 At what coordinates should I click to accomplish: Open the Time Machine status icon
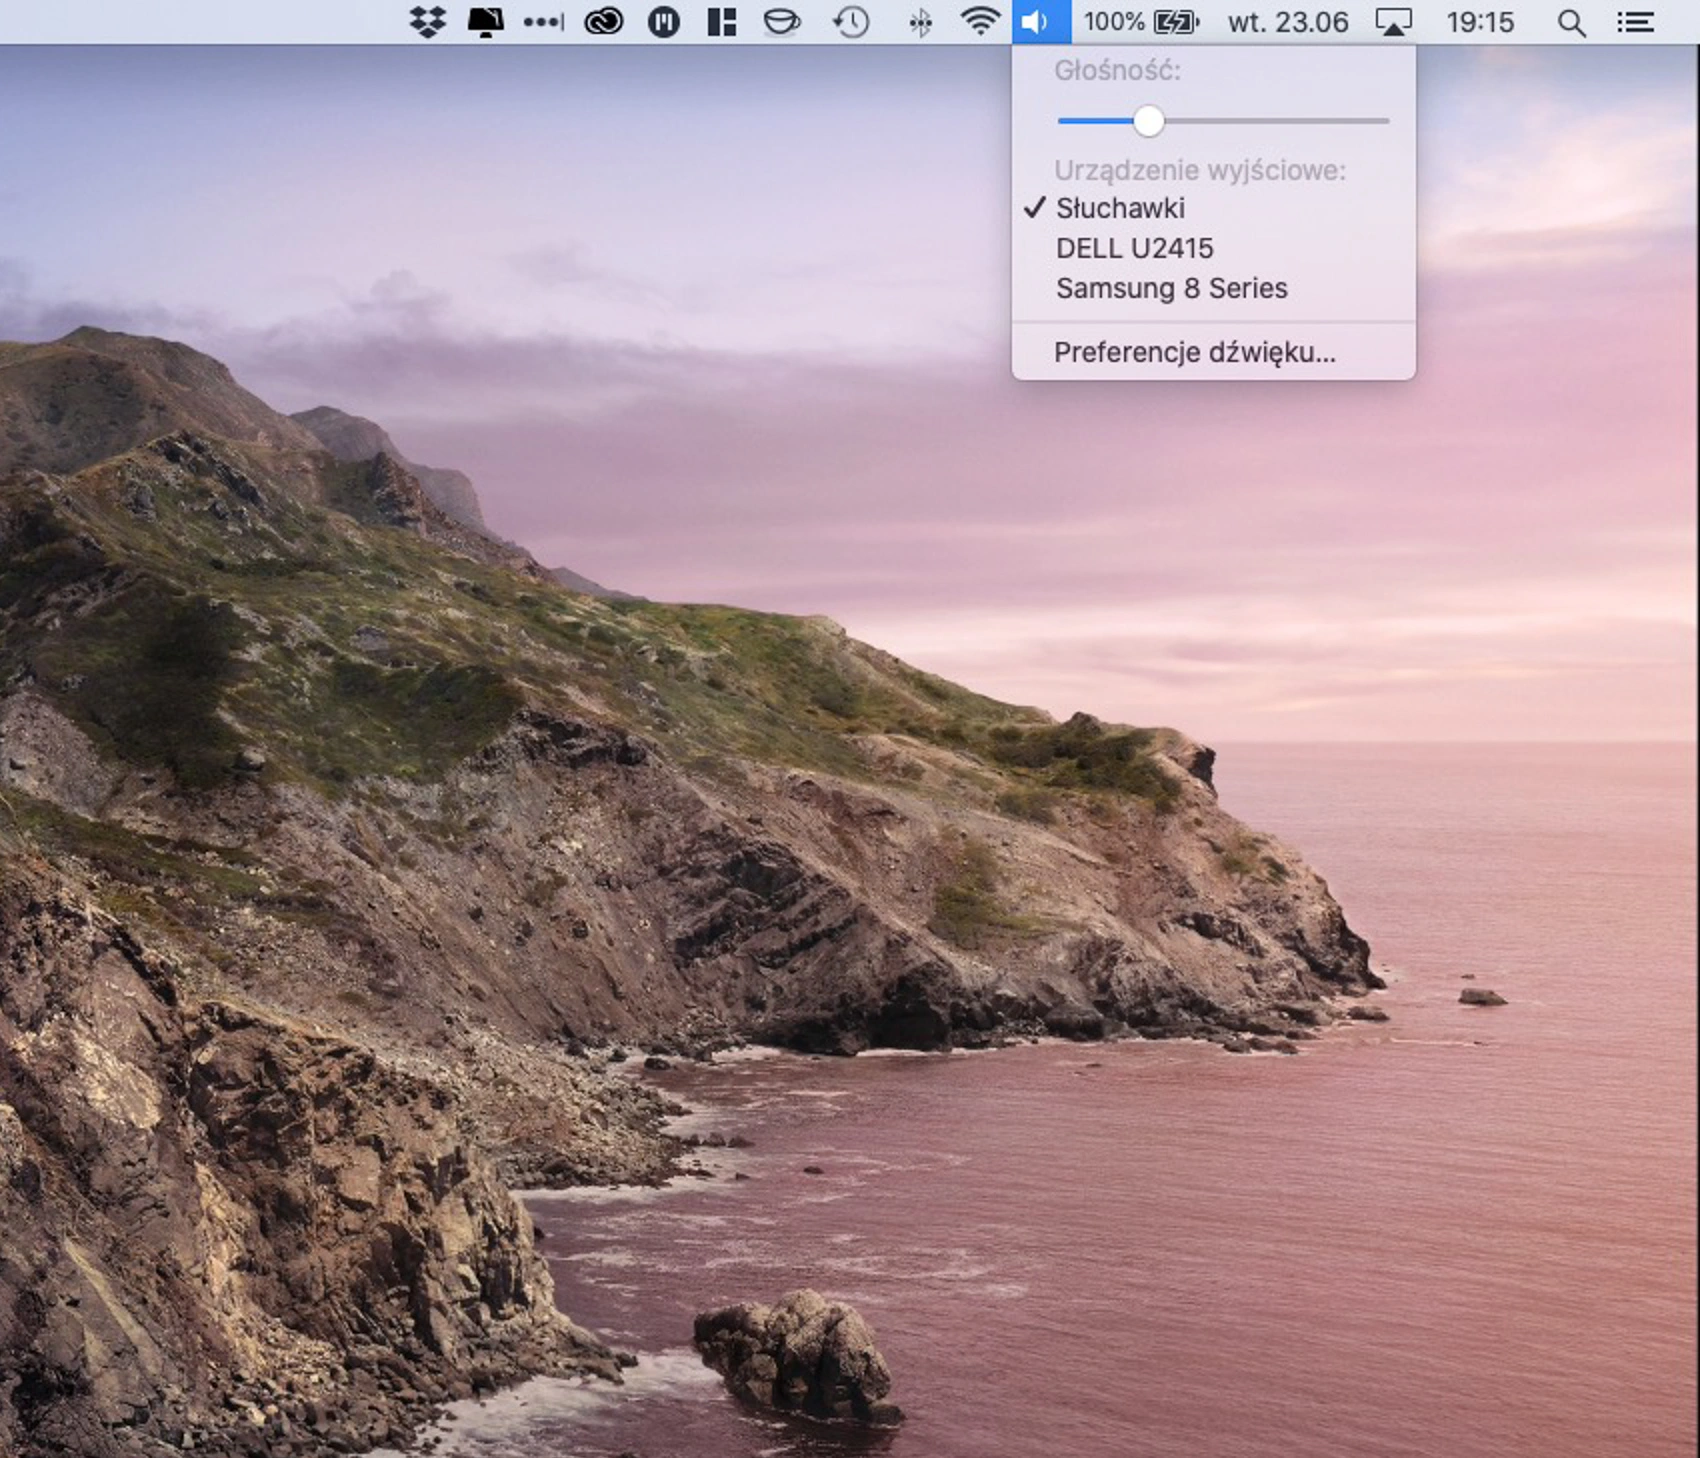point(851,22)
